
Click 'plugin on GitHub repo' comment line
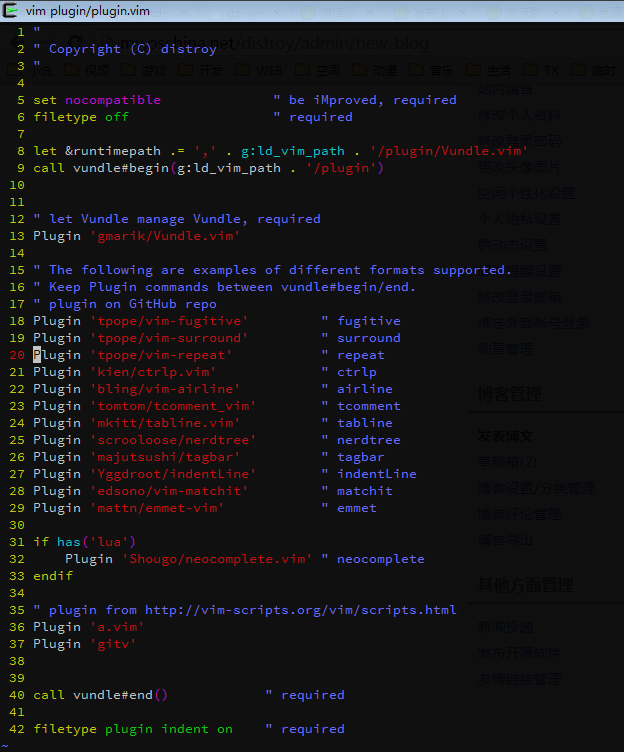click(x=125, y=304)
